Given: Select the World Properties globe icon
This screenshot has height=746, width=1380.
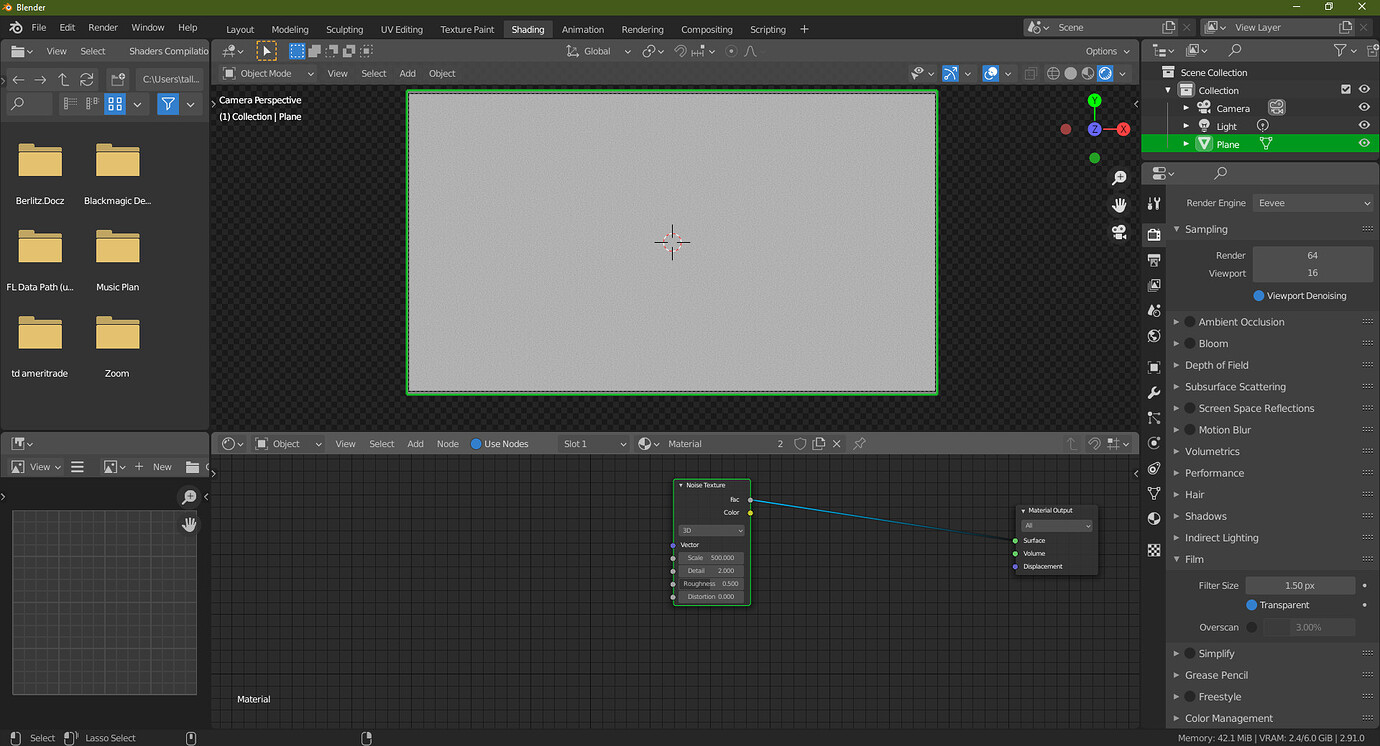Looking at the screenshot, I should point(1154,336).
